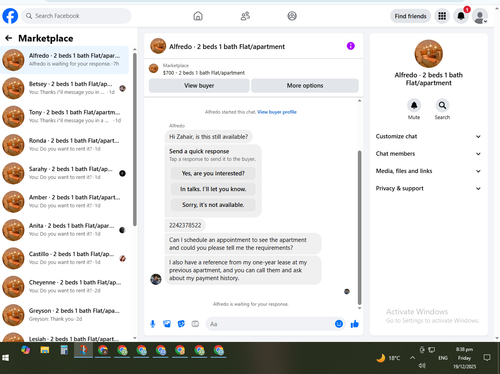Open Greyson conversation in list
This screenshot has height=374, width=500.
64,315
